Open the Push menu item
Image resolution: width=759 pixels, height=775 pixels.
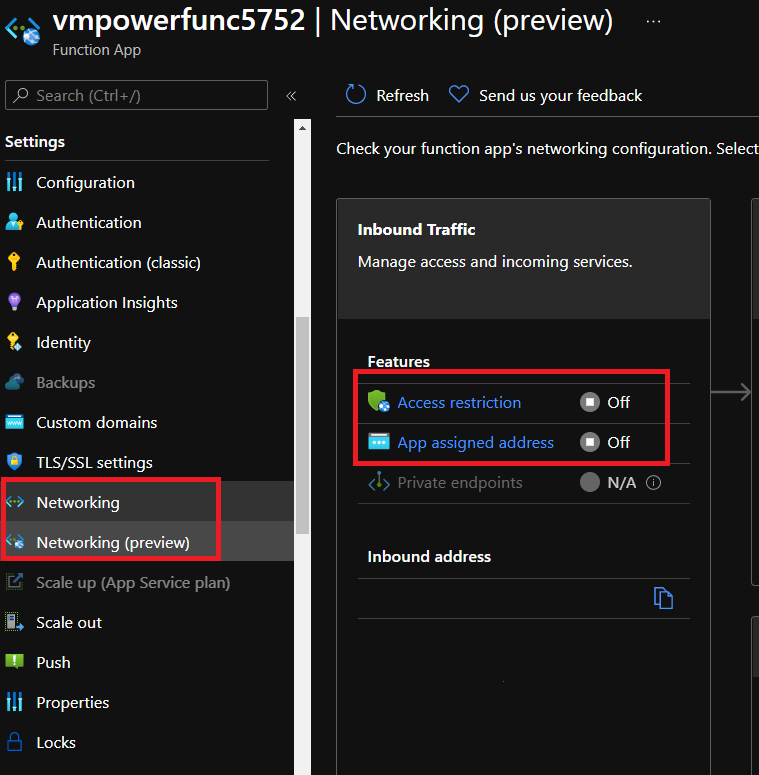pos(53,663)
